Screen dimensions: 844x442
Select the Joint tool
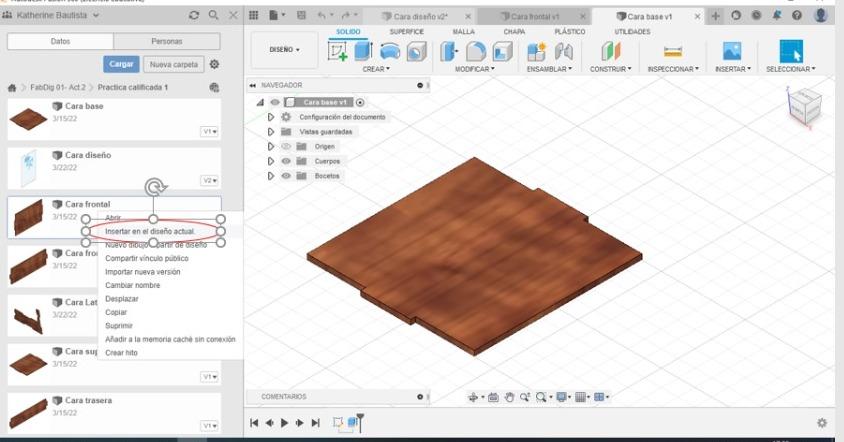click(x=564, y=52)
